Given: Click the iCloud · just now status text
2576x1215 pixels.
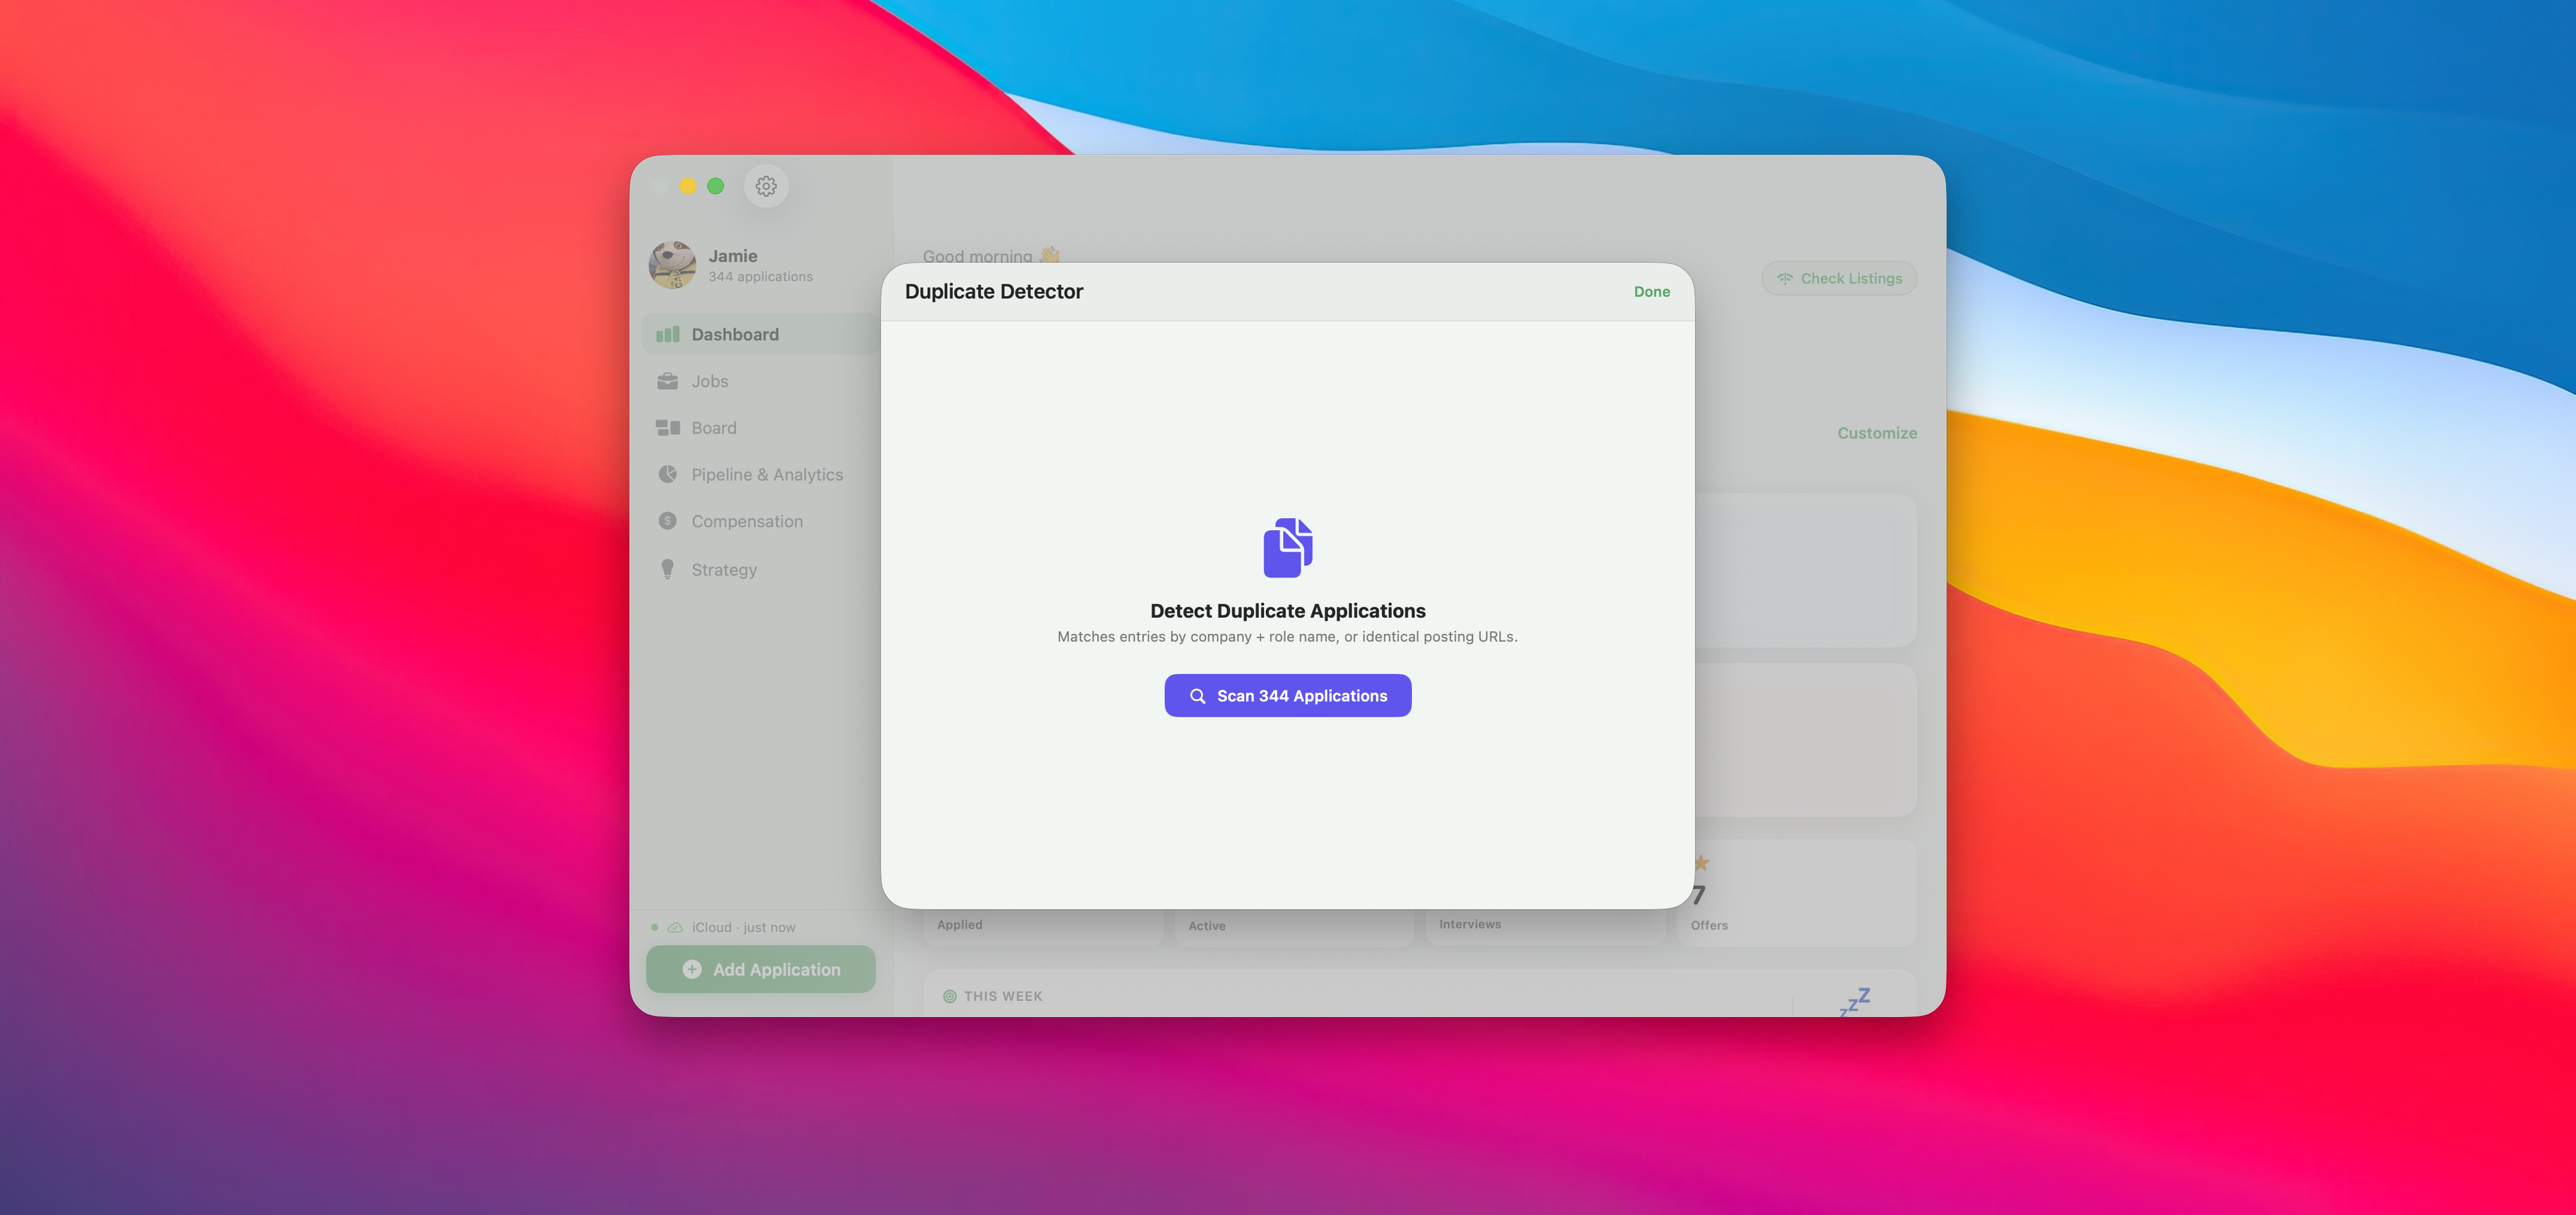Looking at the screenshot, I should [743, 927].
